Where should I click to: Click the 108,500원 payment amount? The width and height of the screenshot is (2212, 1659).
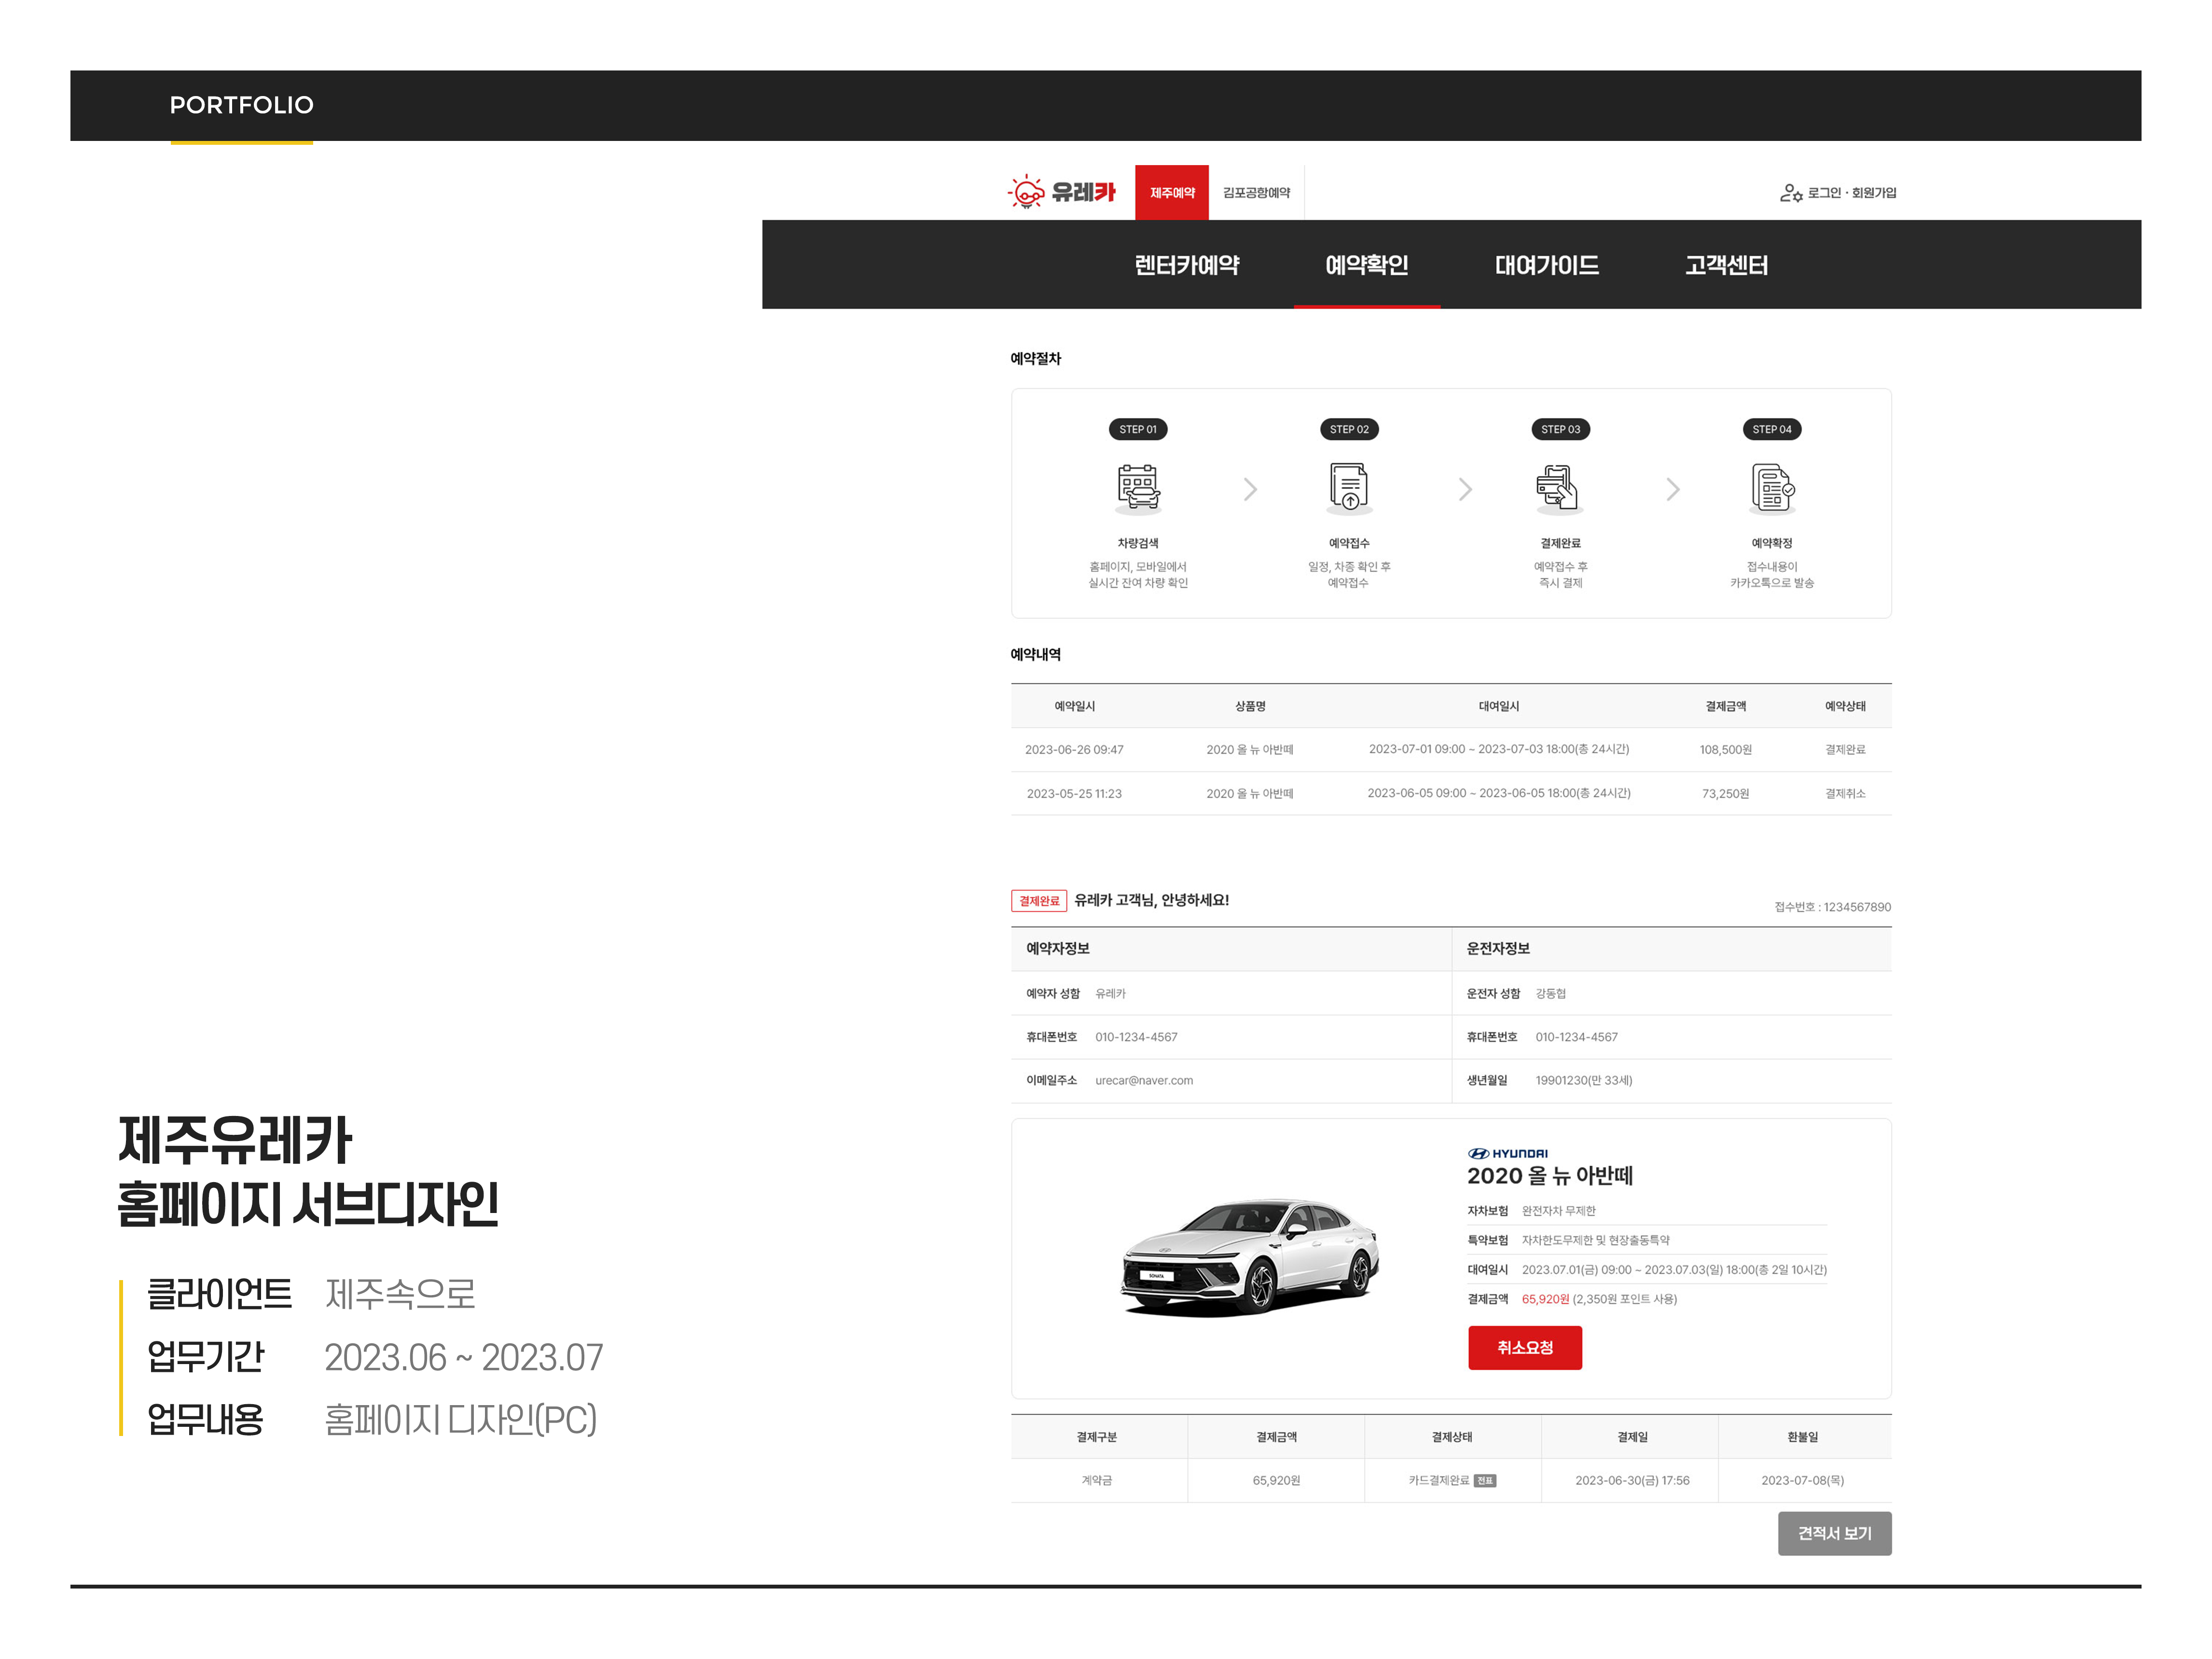click(1725, 750)
